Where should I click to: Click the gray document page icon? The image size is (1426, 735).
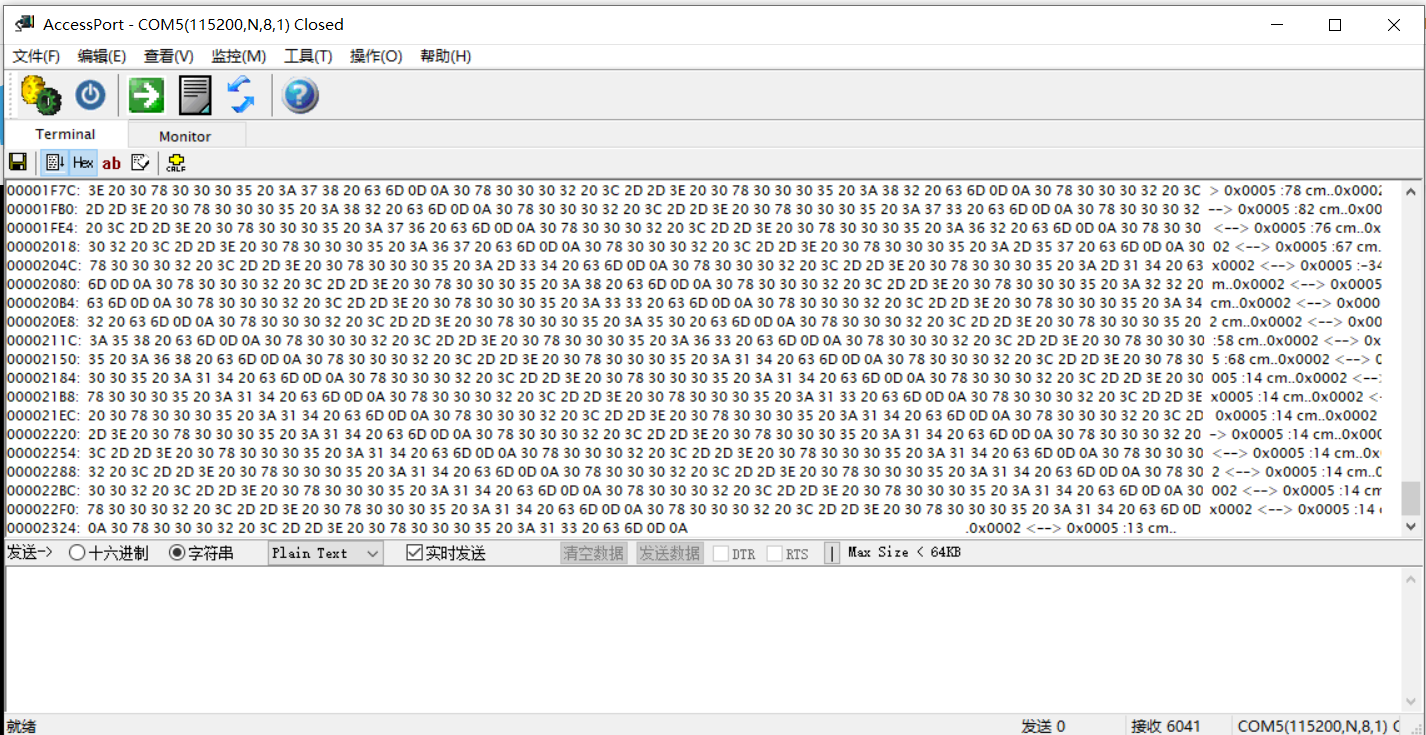[195, 96]
